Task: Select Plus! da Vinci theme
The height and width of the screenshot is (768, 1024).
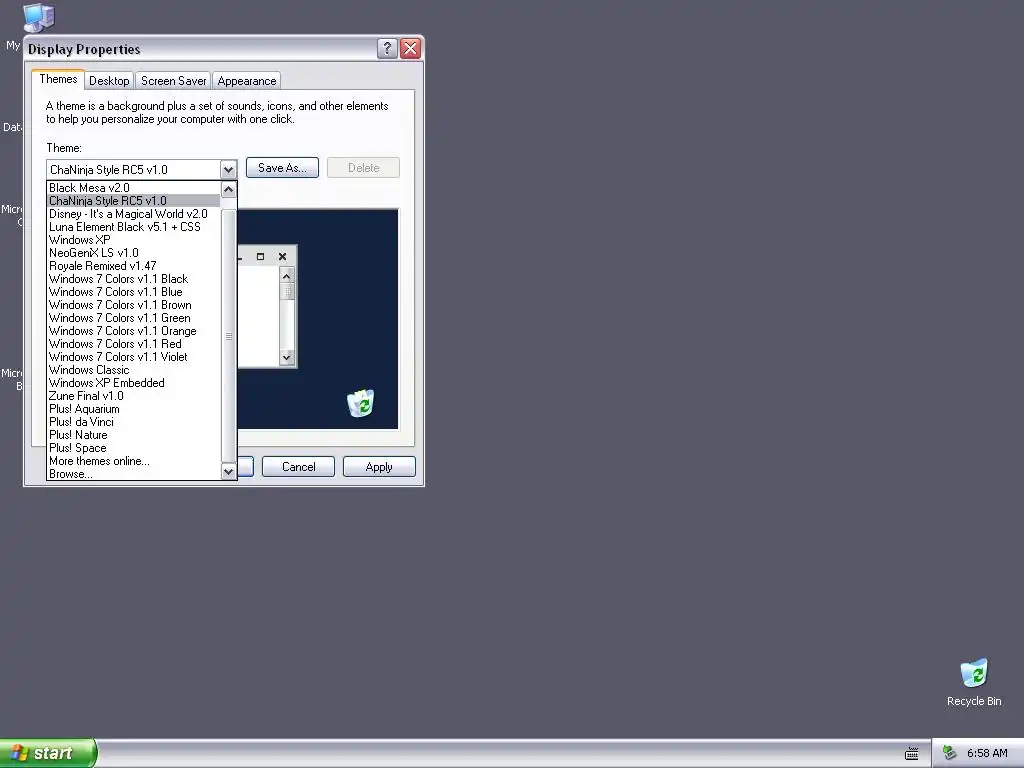Action: click(x=135, y=423)
